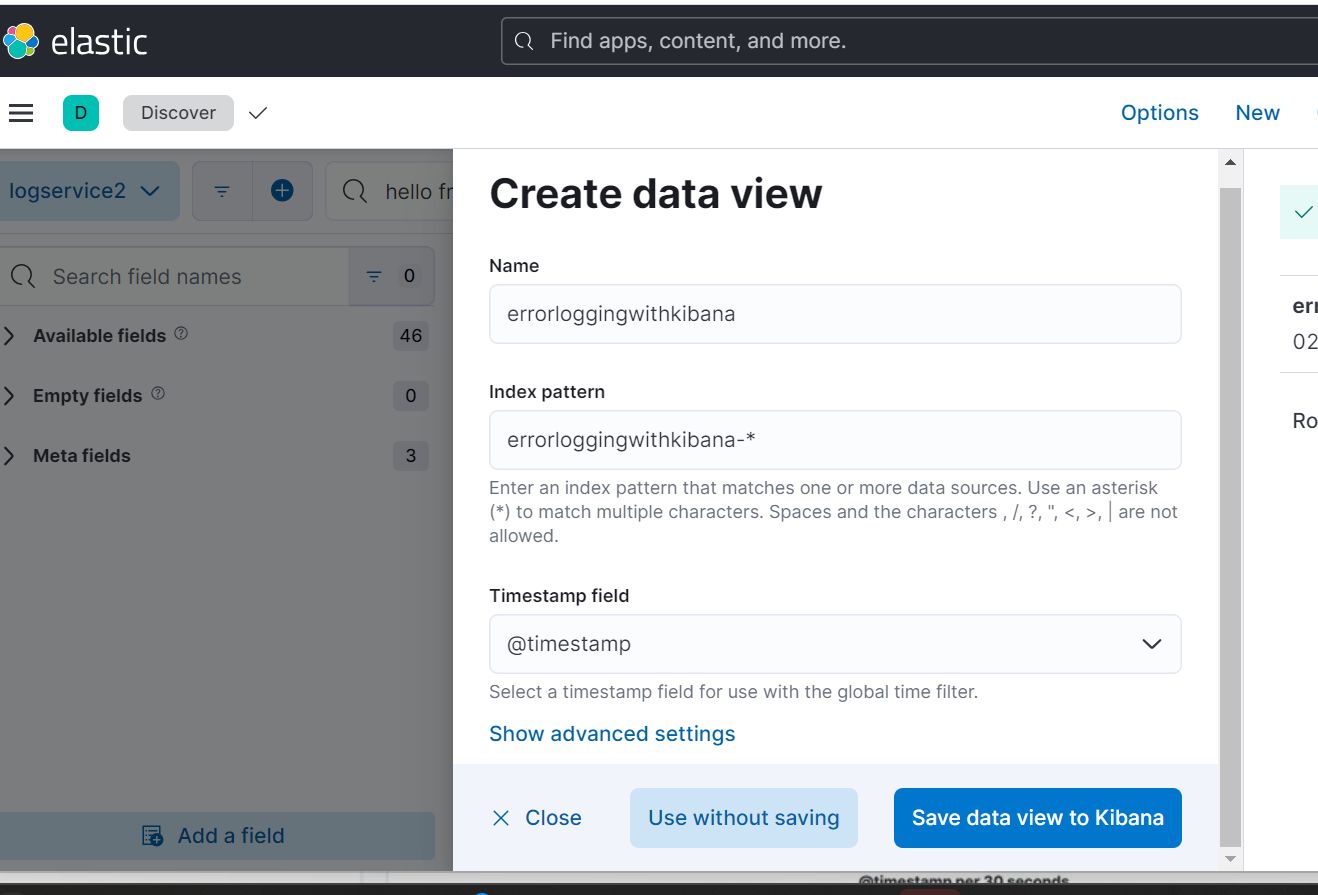
Task: Click Use without saving
Action: click(x=743, y=817)
